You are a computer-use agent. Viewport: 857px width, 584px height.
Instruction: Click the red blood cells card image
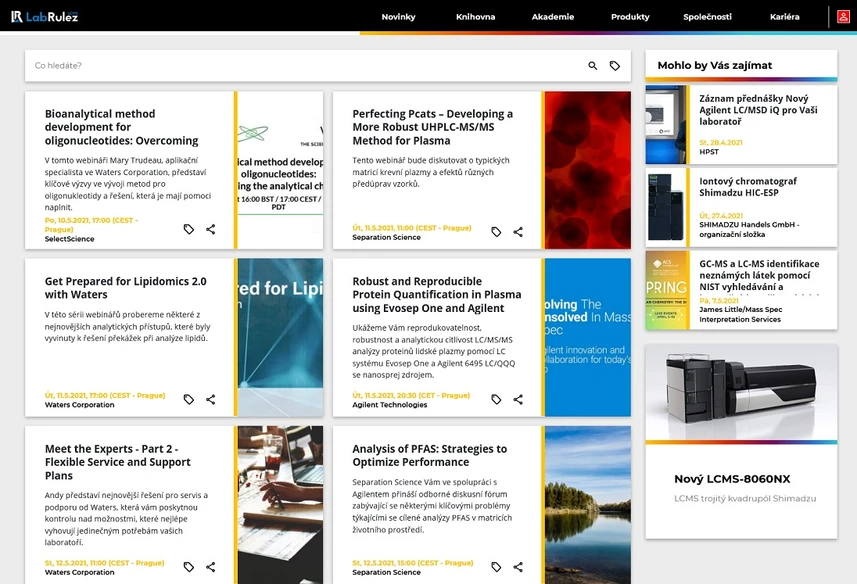[x=588, y=170]
